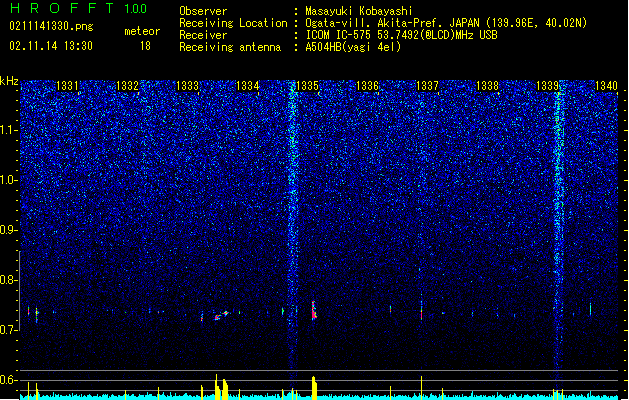Click the 1.0 kHz axis label
629x400 pixels.
8,180
